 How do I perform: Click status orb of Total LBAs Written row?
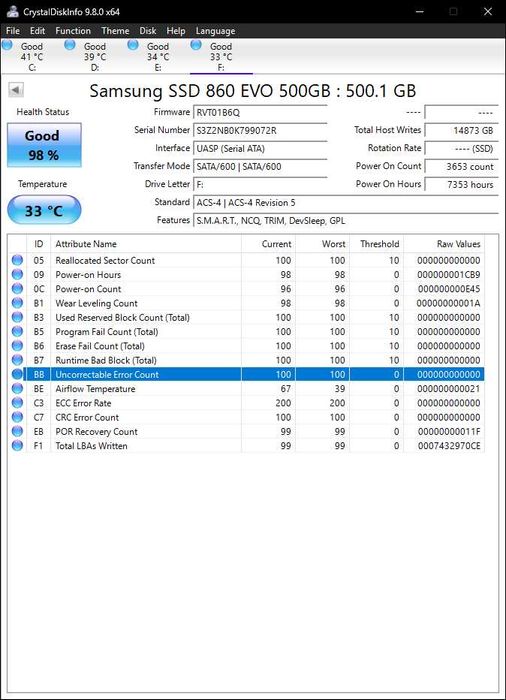click(17, 446)
